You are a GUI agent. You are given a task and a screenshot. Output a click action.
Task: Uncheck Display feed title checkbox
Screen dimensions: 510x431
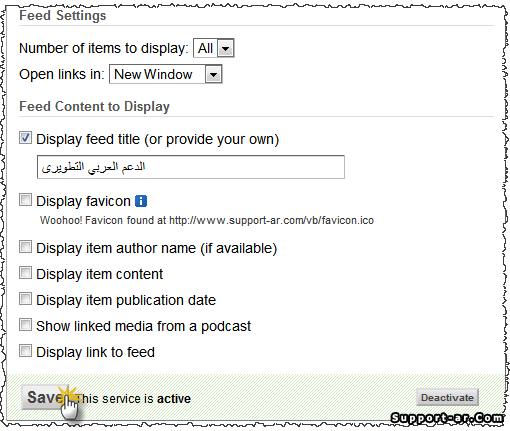pos(25,138)
